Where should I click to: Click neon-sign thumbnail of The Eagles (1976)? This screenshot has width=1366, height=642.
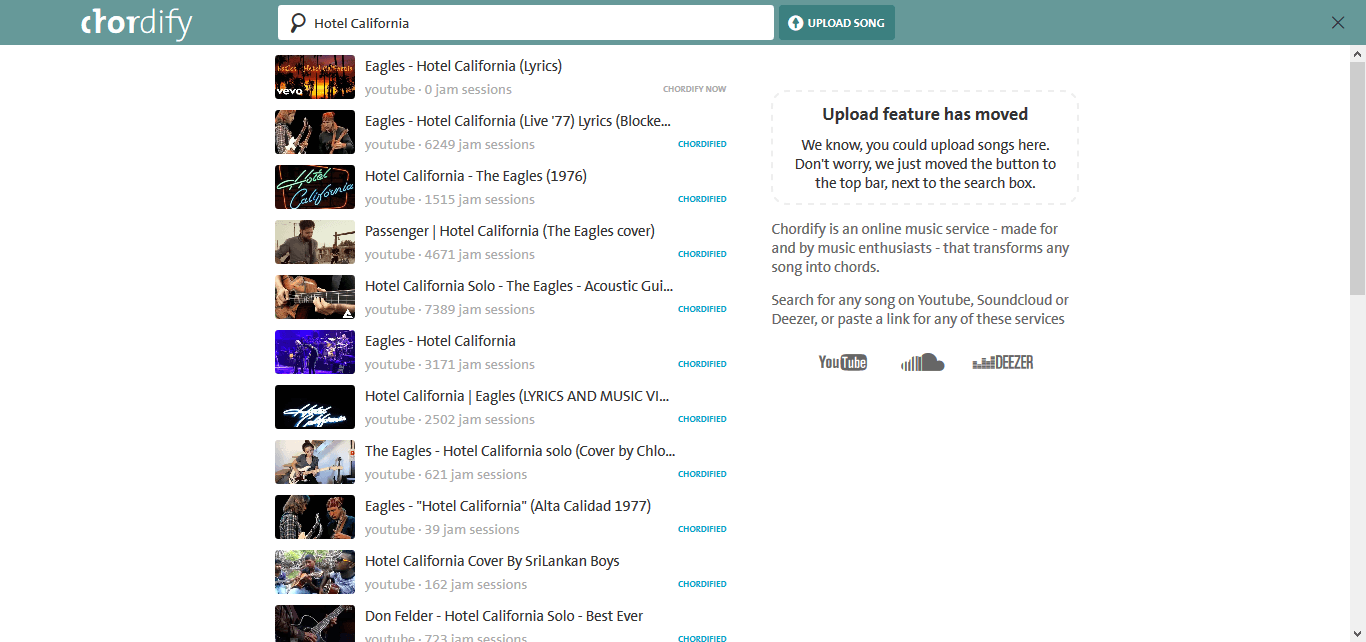315,187
